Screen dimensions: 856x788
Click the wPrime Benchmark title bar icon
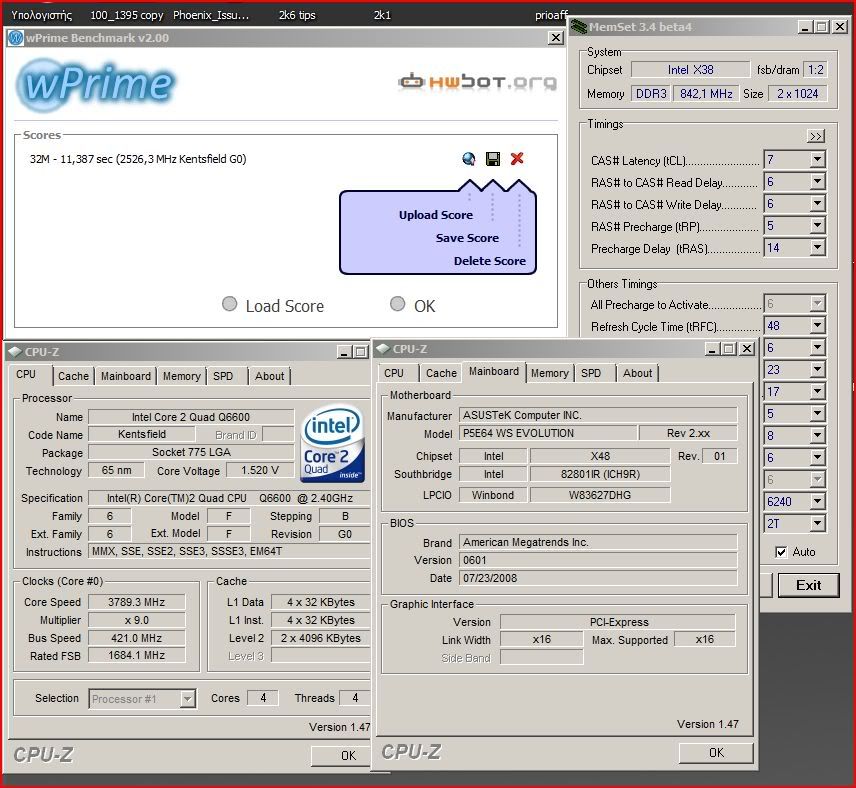(x=16, y=38)
